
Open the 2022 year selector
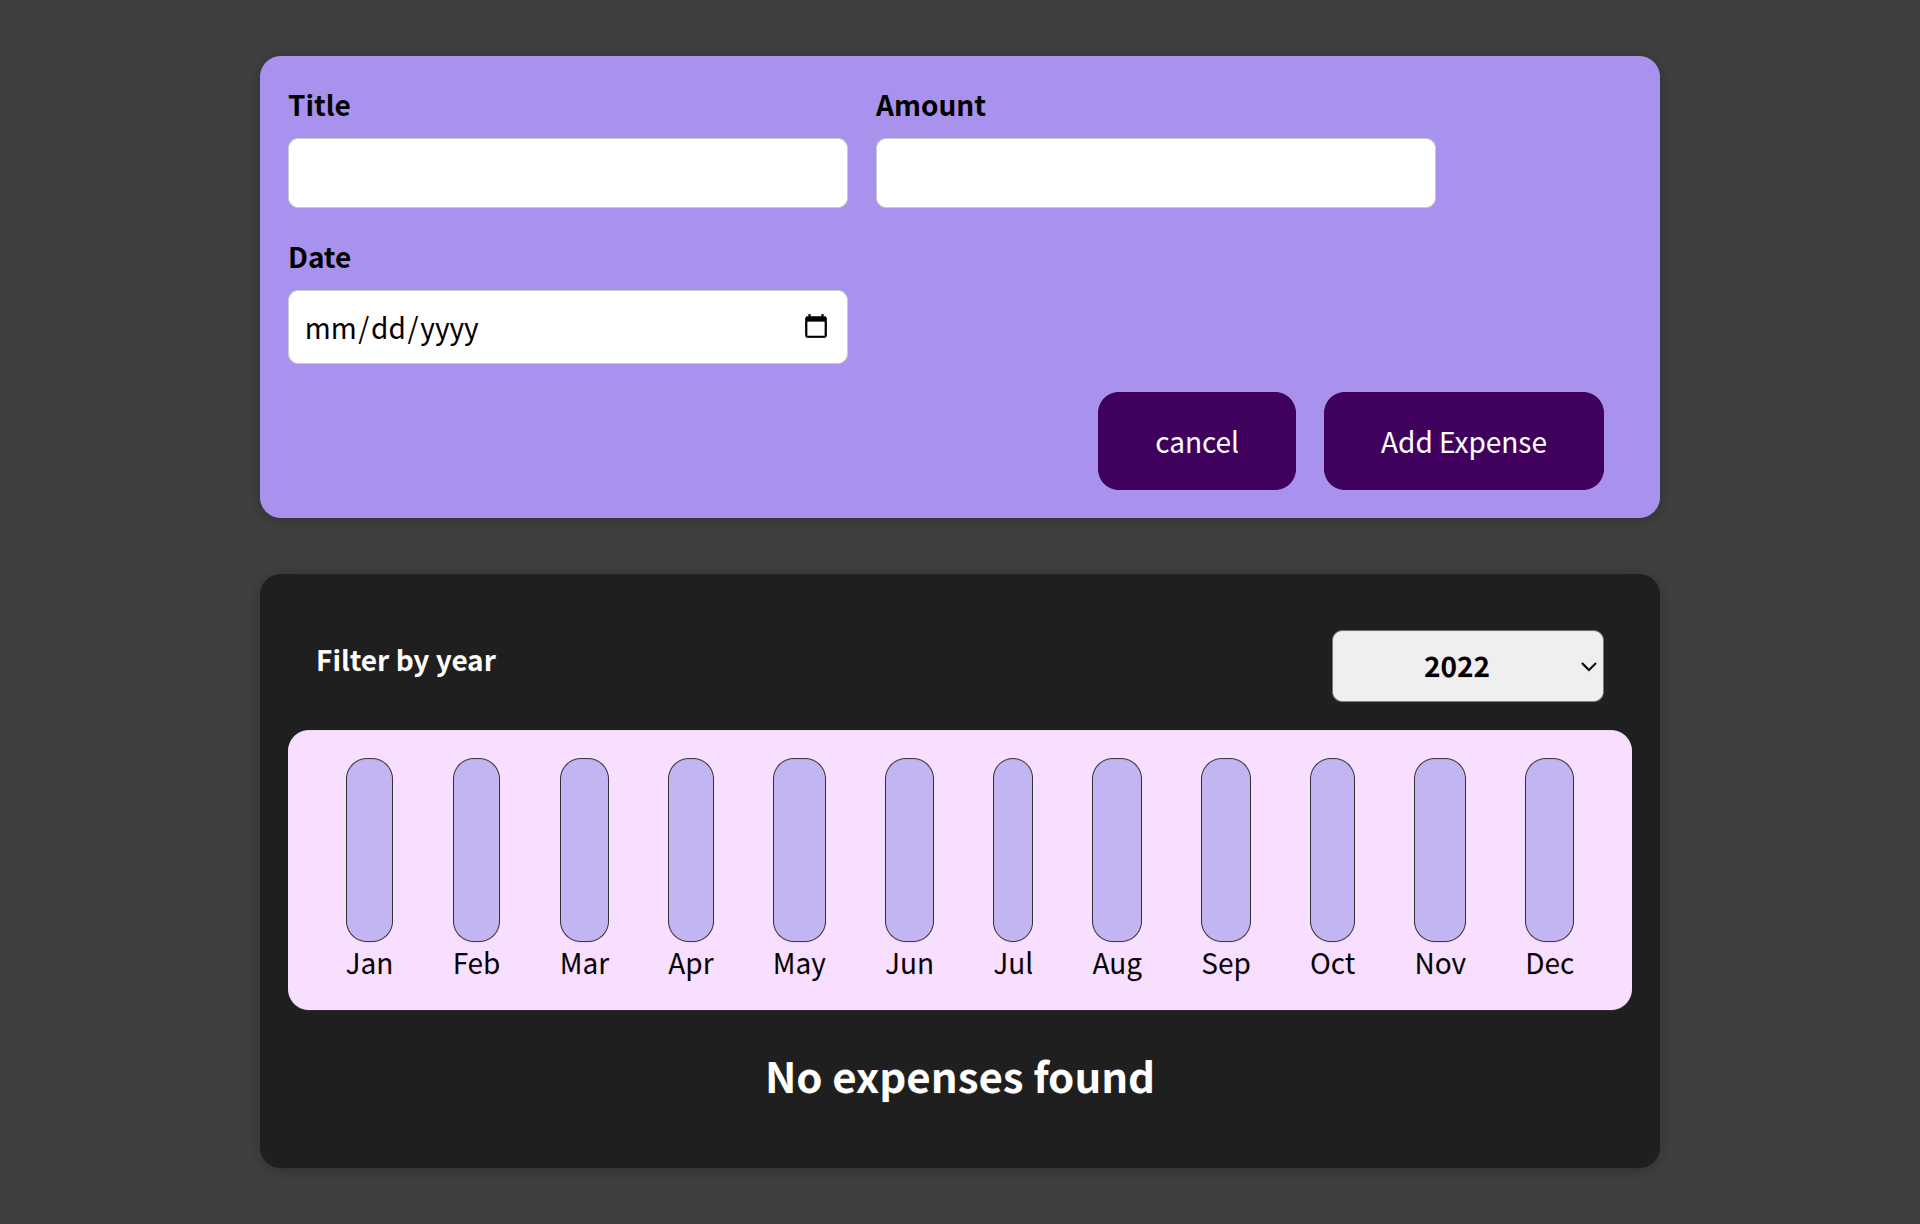click(x=1466, y=666)
